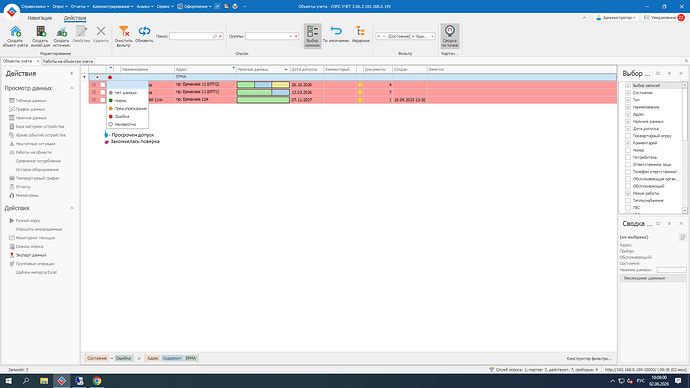Uncheck the Режим работы column checkbox
Image resolution: width=690 pixels, height=388 pixels.
(628, 193)
